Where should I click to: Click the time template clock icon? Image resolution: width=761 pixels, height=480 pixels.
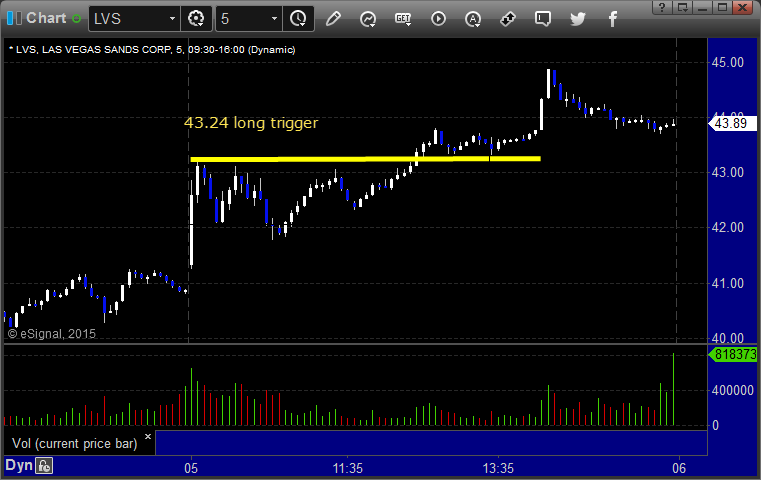pyautogui.click(x=298, y=19)
